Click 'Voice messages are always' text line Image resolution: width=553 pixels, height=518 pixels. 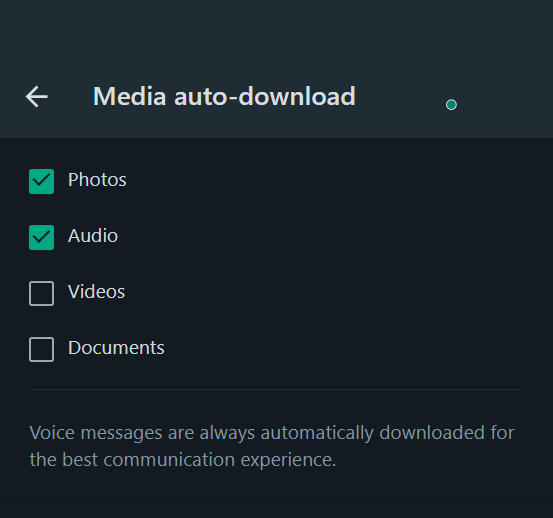142,433
